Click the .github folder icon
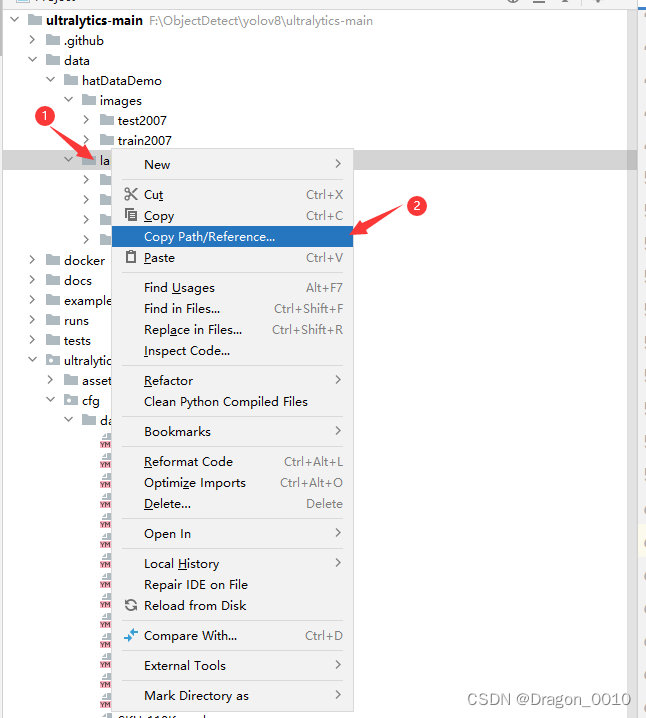Image resolution: width=646 pixels, height=718 pixels. [x=53, y=40]
